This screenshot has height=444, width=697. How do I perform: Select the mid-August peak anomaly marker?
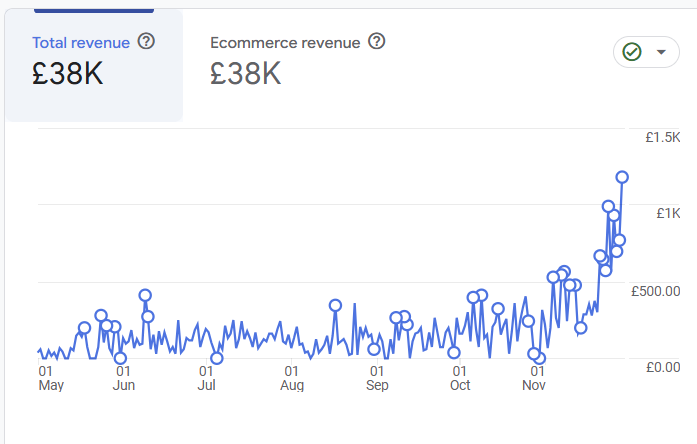335,306
